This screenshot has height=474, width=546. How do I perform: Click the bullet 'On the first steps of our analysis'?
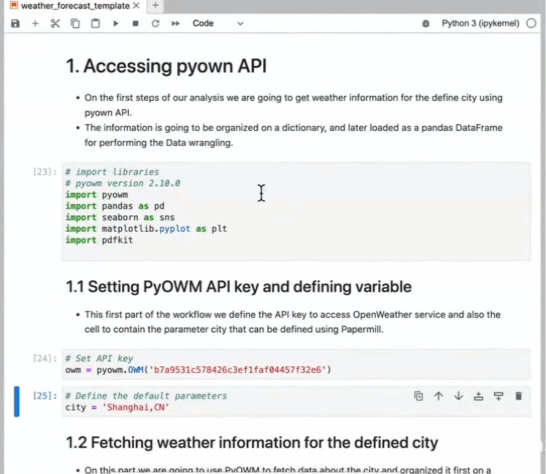[293, 105]
